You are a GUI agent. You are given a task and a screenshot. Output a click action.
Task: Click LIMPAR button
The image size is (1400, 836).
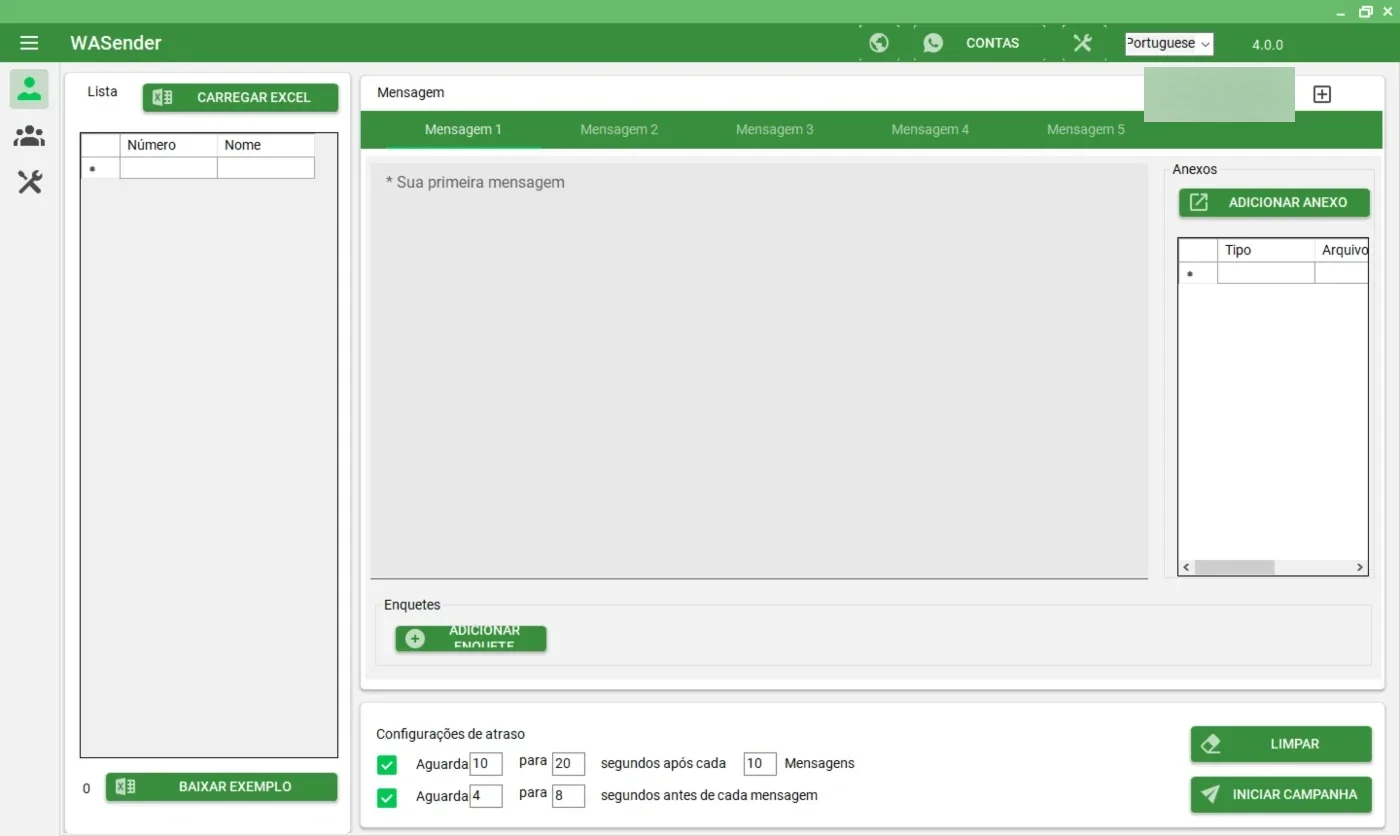pyautogui.click(x=1281, y=744)
